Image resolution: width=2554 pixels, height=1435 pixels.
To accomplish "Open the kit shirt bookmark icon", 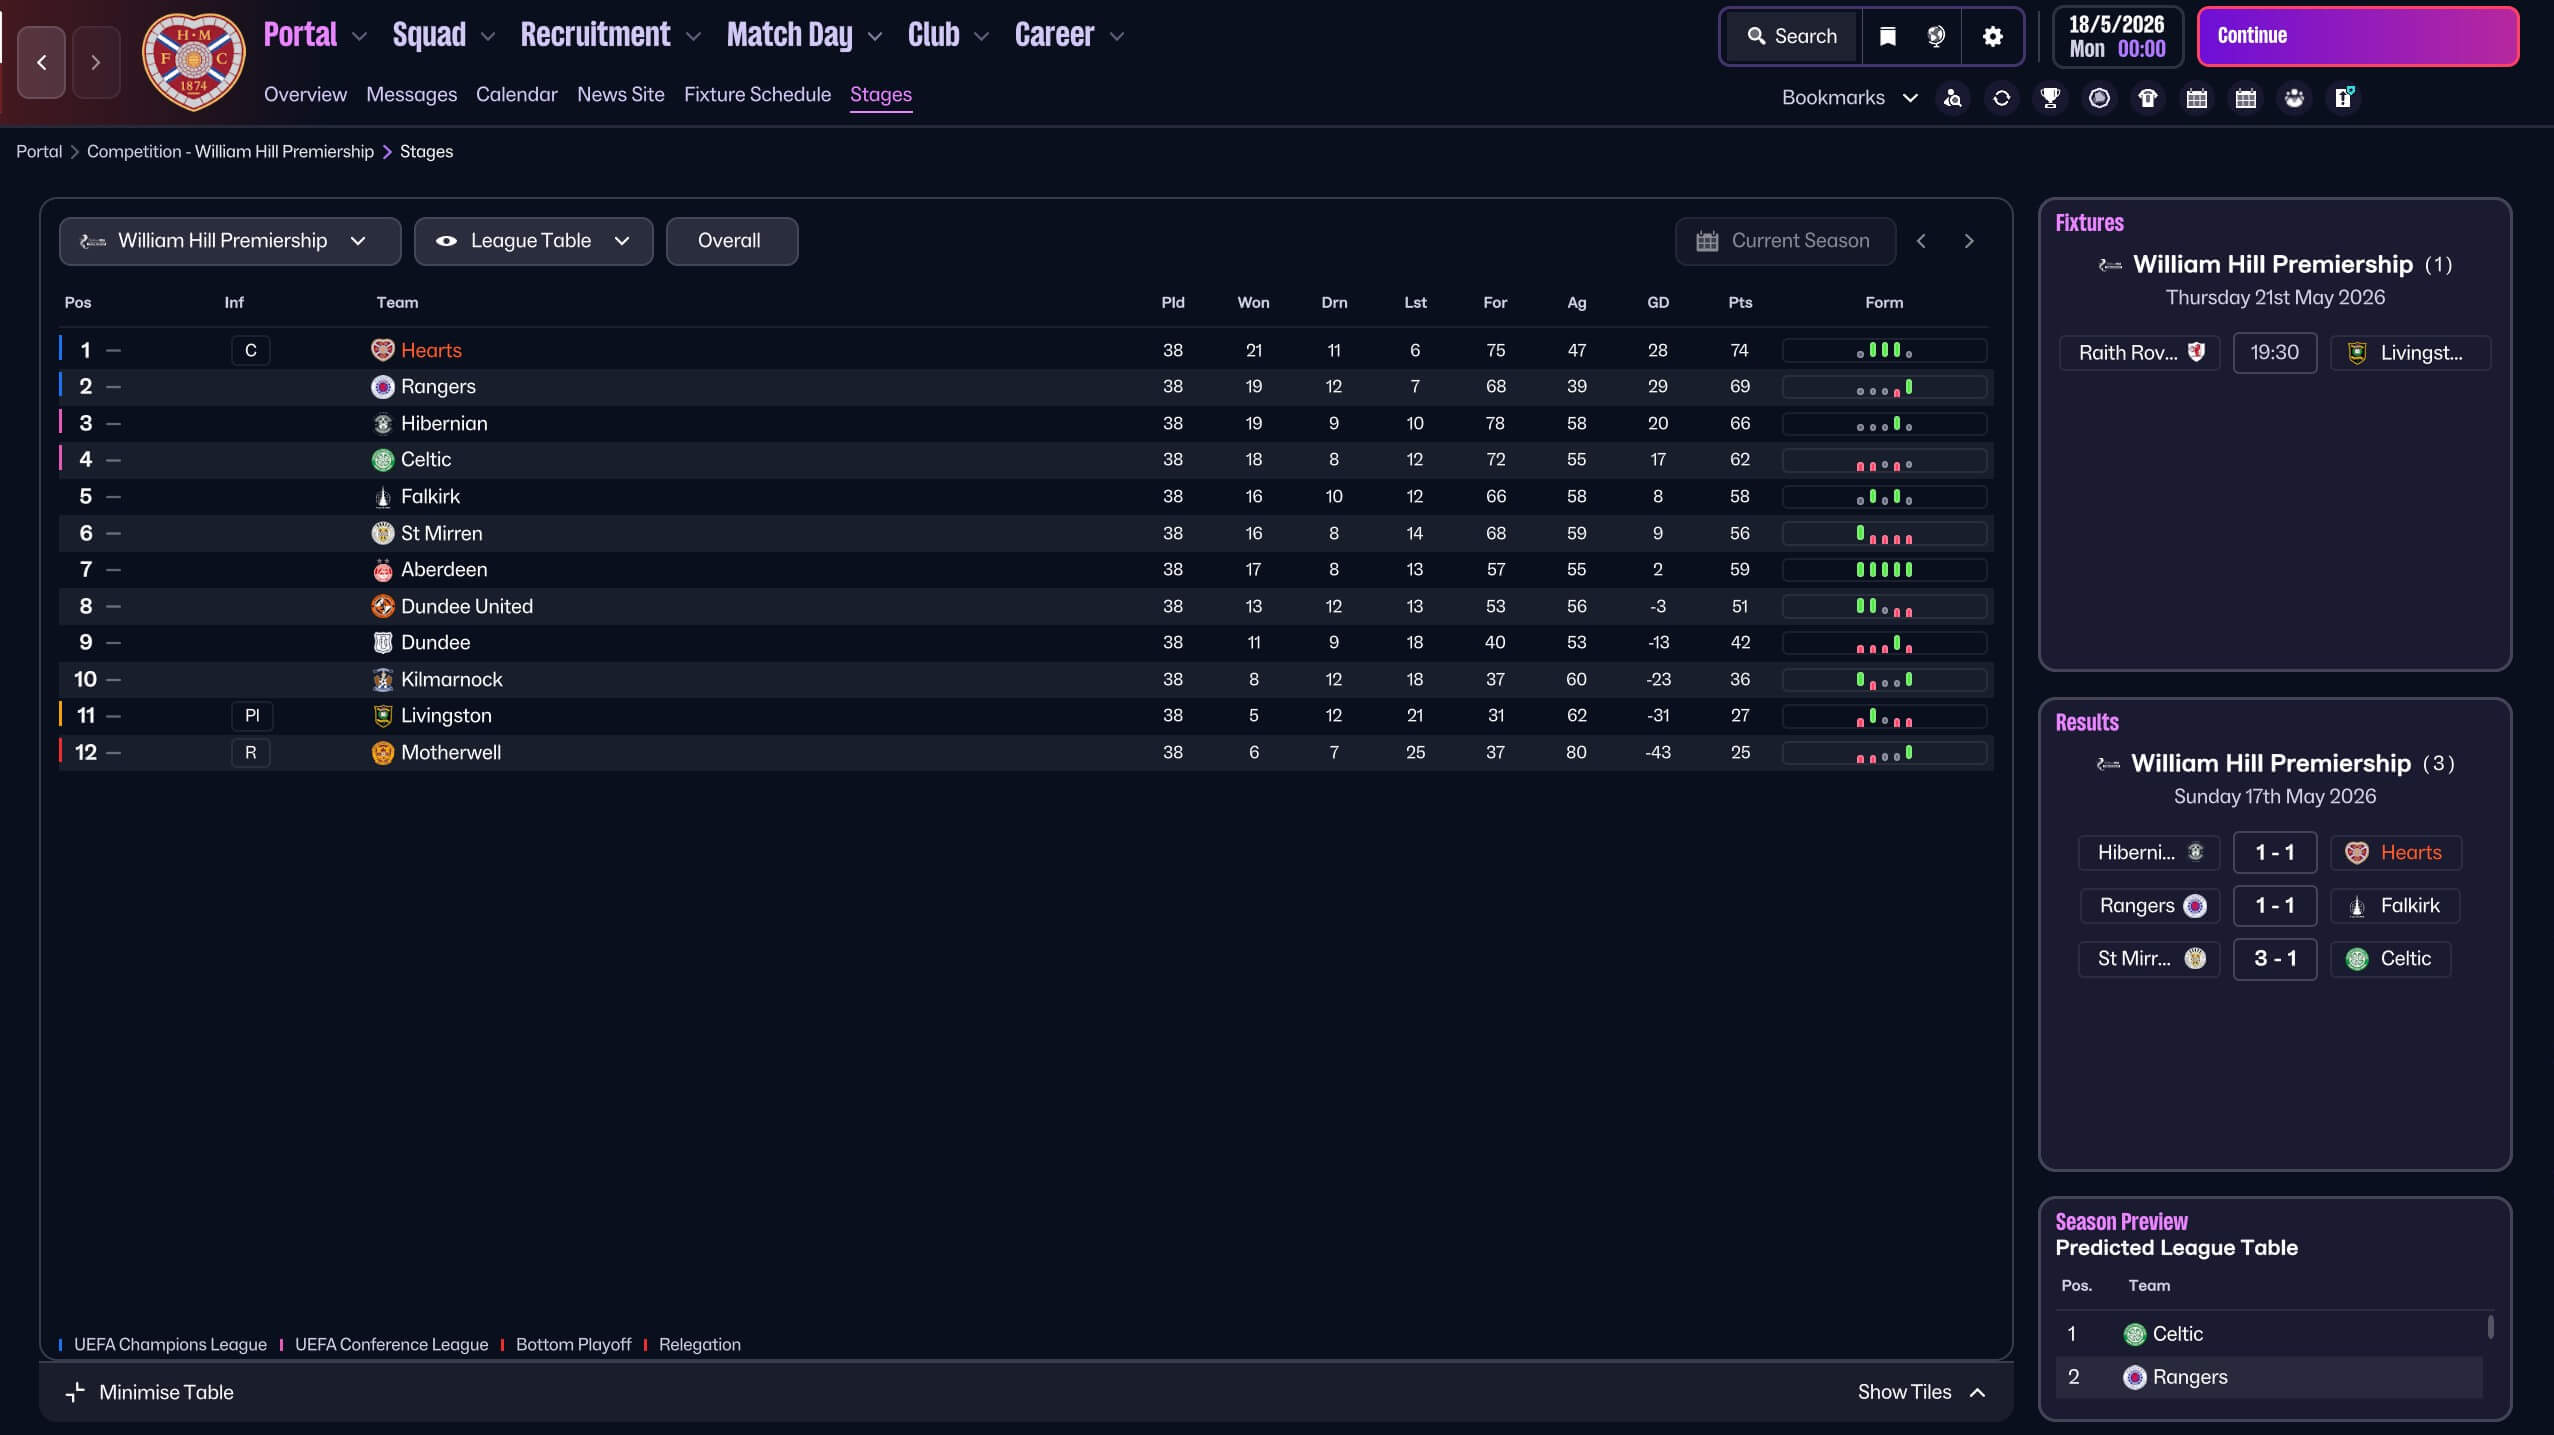I will [x=2147, y=98].
